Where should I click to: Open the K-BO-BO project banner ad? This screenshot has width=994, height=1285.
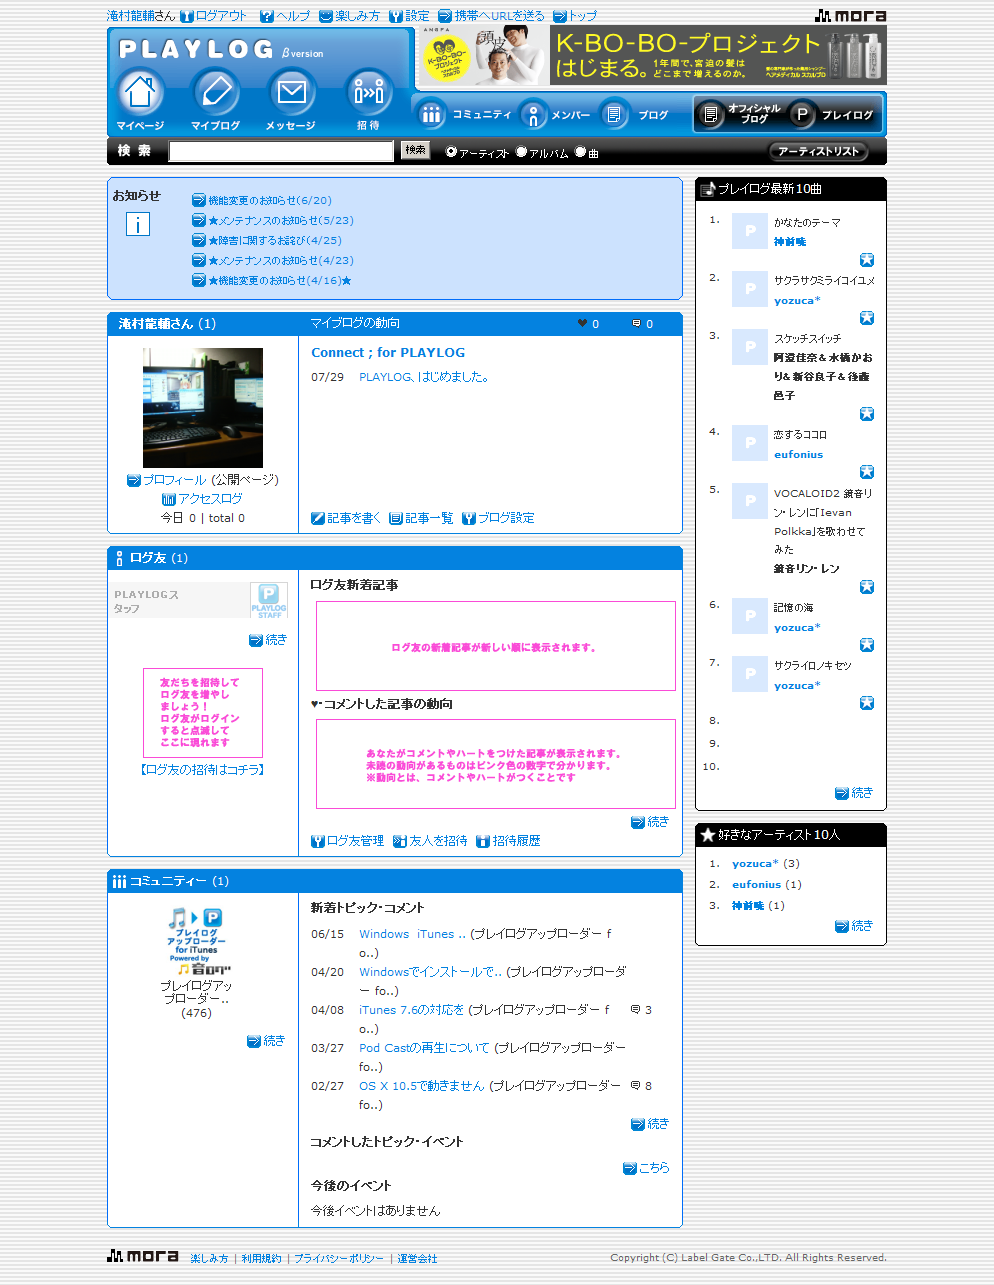[x=651, y=55]
